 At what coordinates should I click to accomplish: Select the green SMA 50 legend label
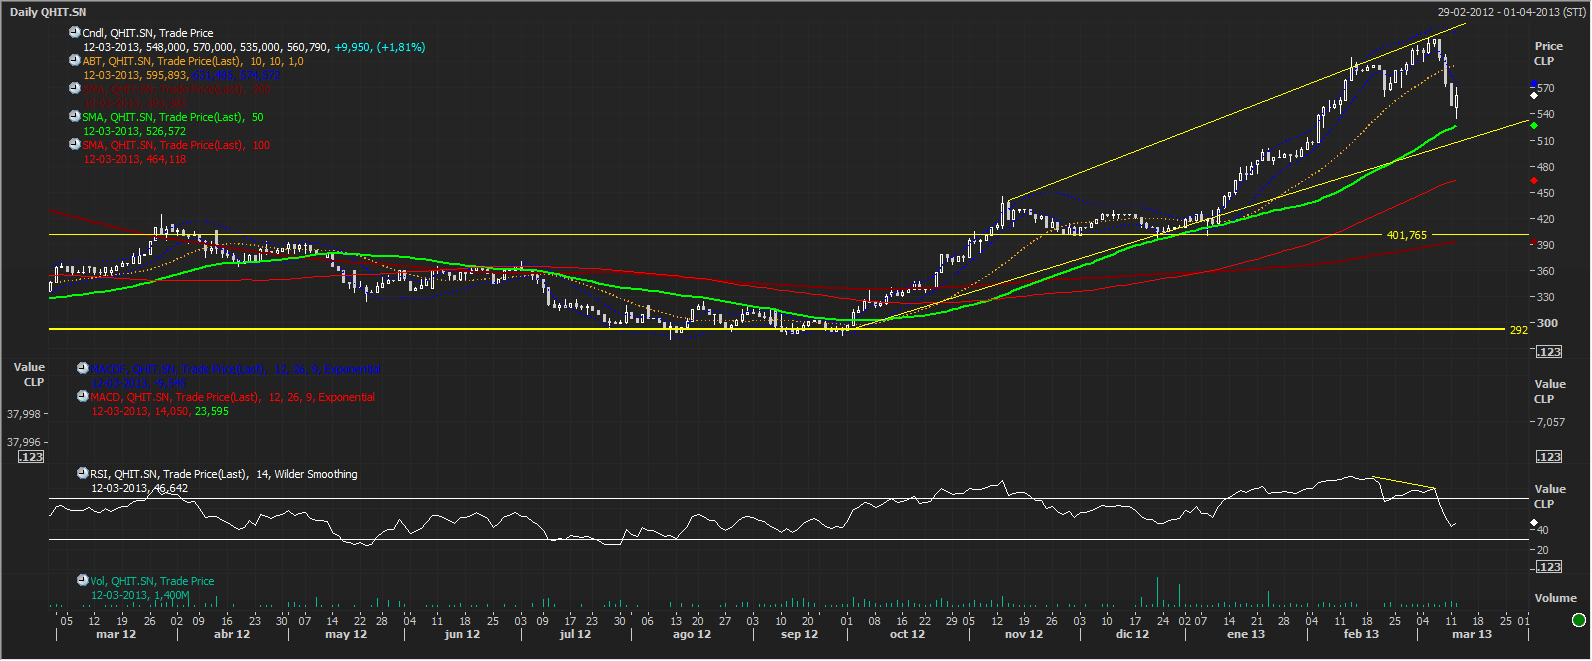click(173, 117)
